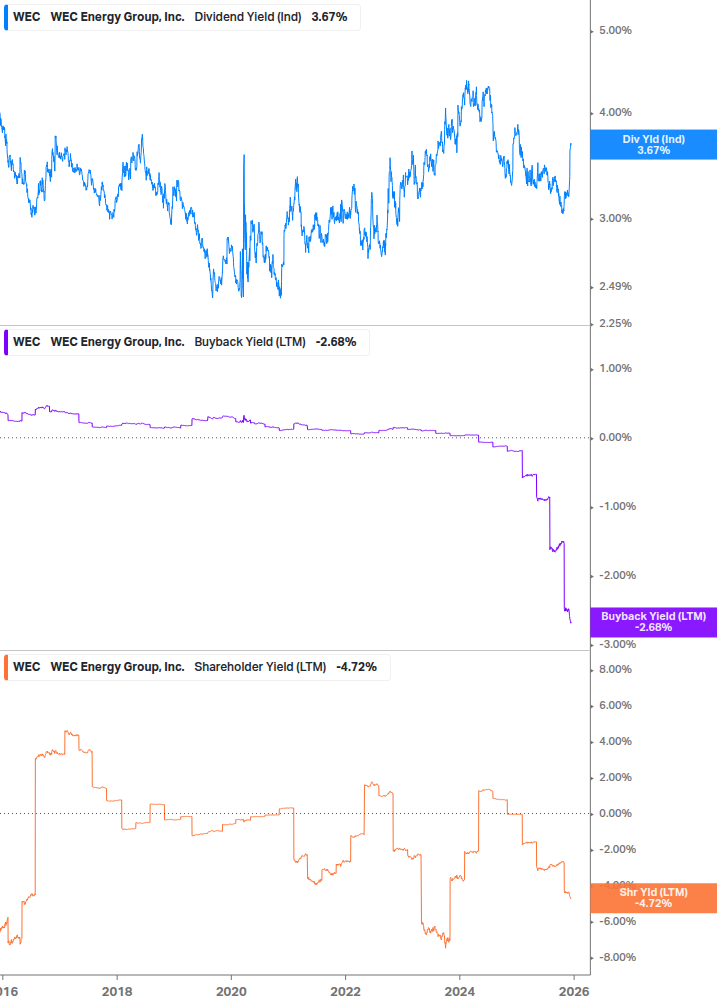Viewport: 717px width, 1005px height.
Task: Click the 6.00% tick on the shareholder axis
Action: point(615,706)
